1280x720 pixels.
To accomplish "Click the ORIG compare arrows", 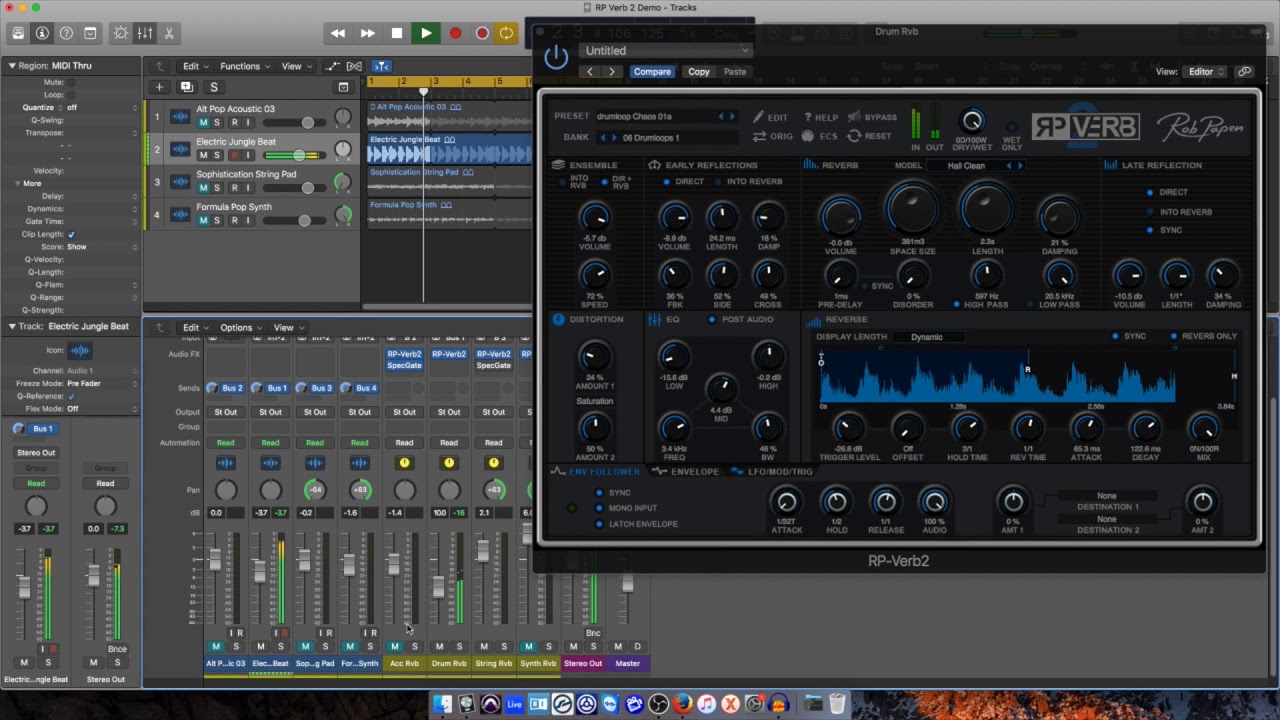I will pos(772,136).
